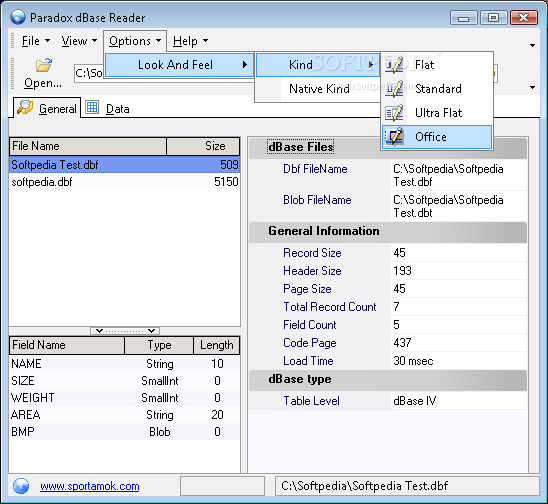Switch to the Data tab
This screenshot has width=548, height=504.
(108, 108)
